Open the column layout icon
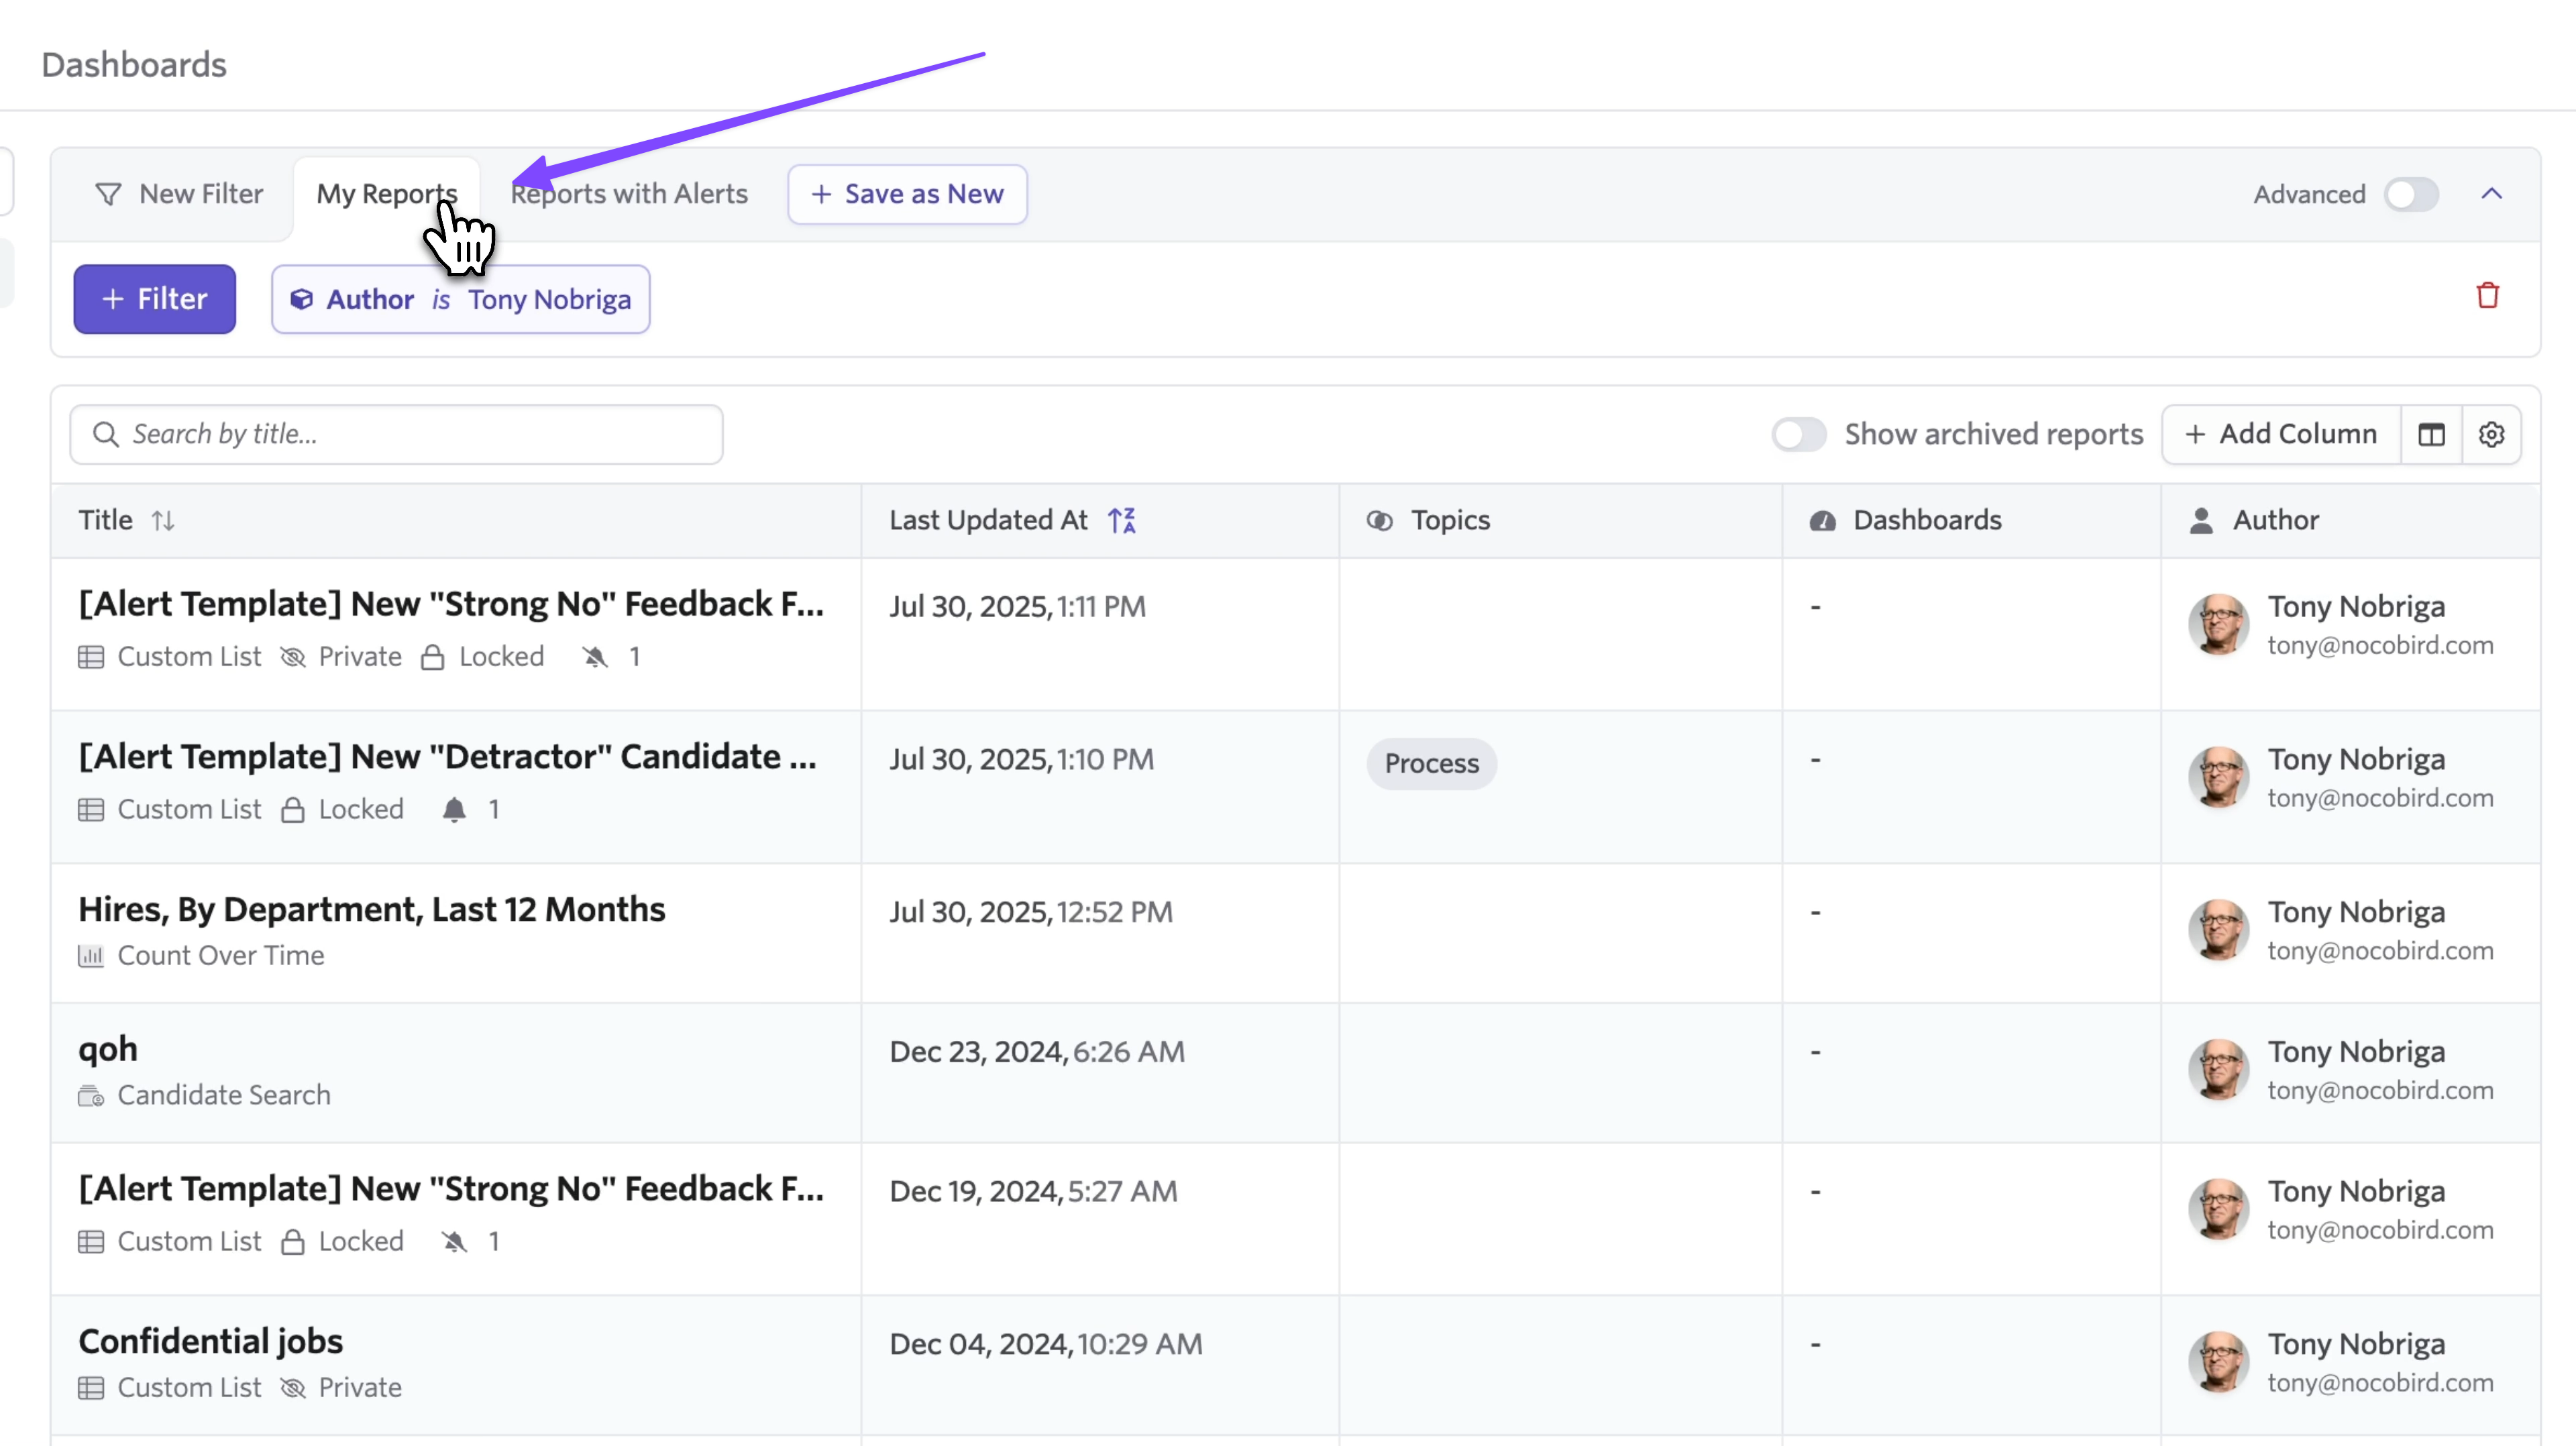Viewport: 2576px width, 1446px height. (2431, 434)
